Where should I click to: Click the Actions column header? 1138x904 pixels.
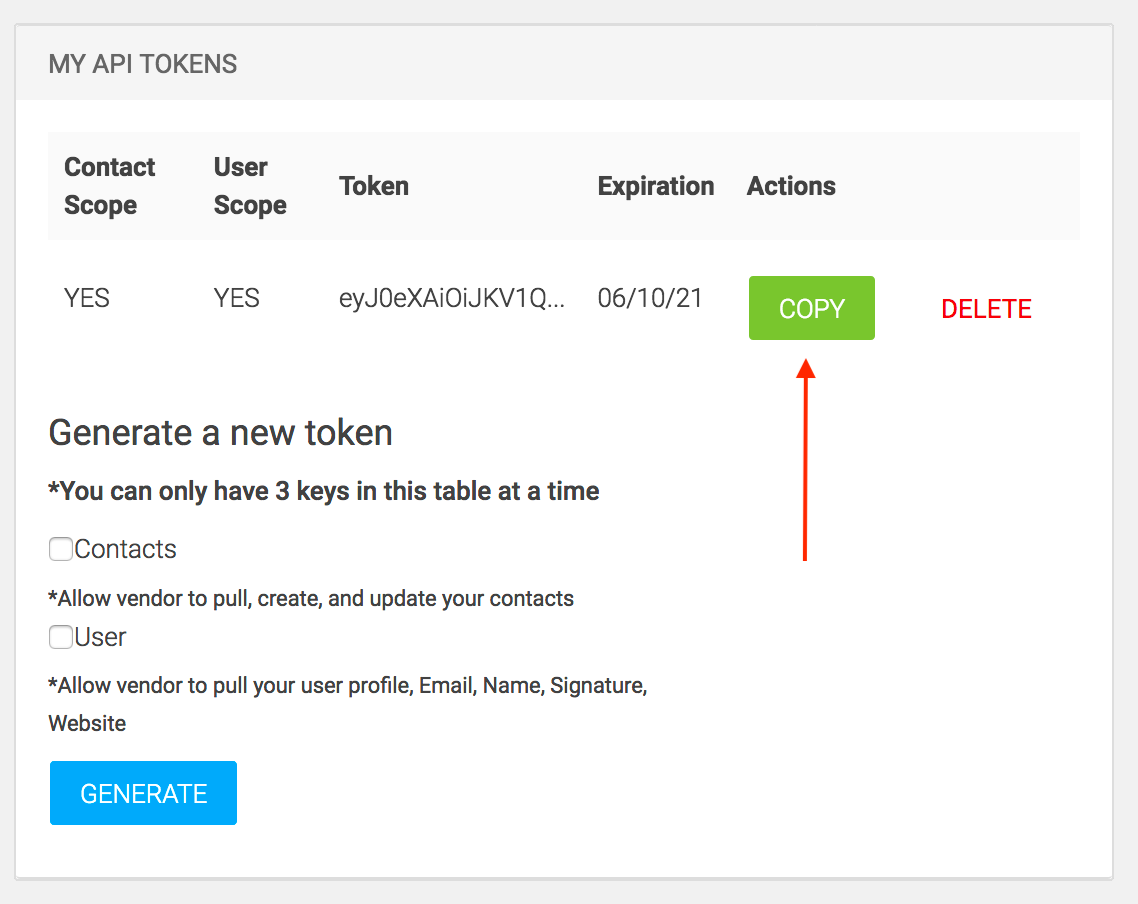[x=791, y=186]
